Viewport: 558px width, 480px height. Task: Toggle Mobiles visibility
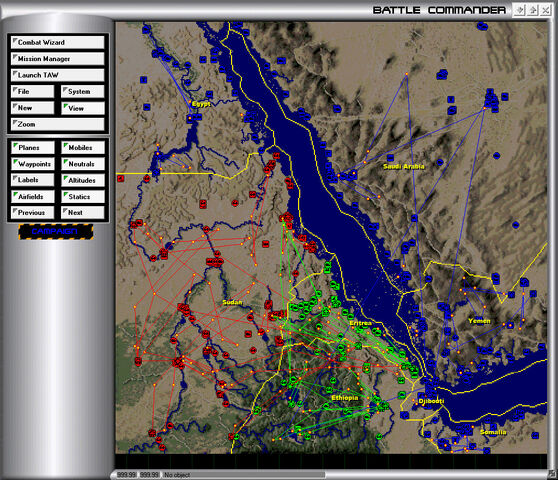click(x=83, y=147)
